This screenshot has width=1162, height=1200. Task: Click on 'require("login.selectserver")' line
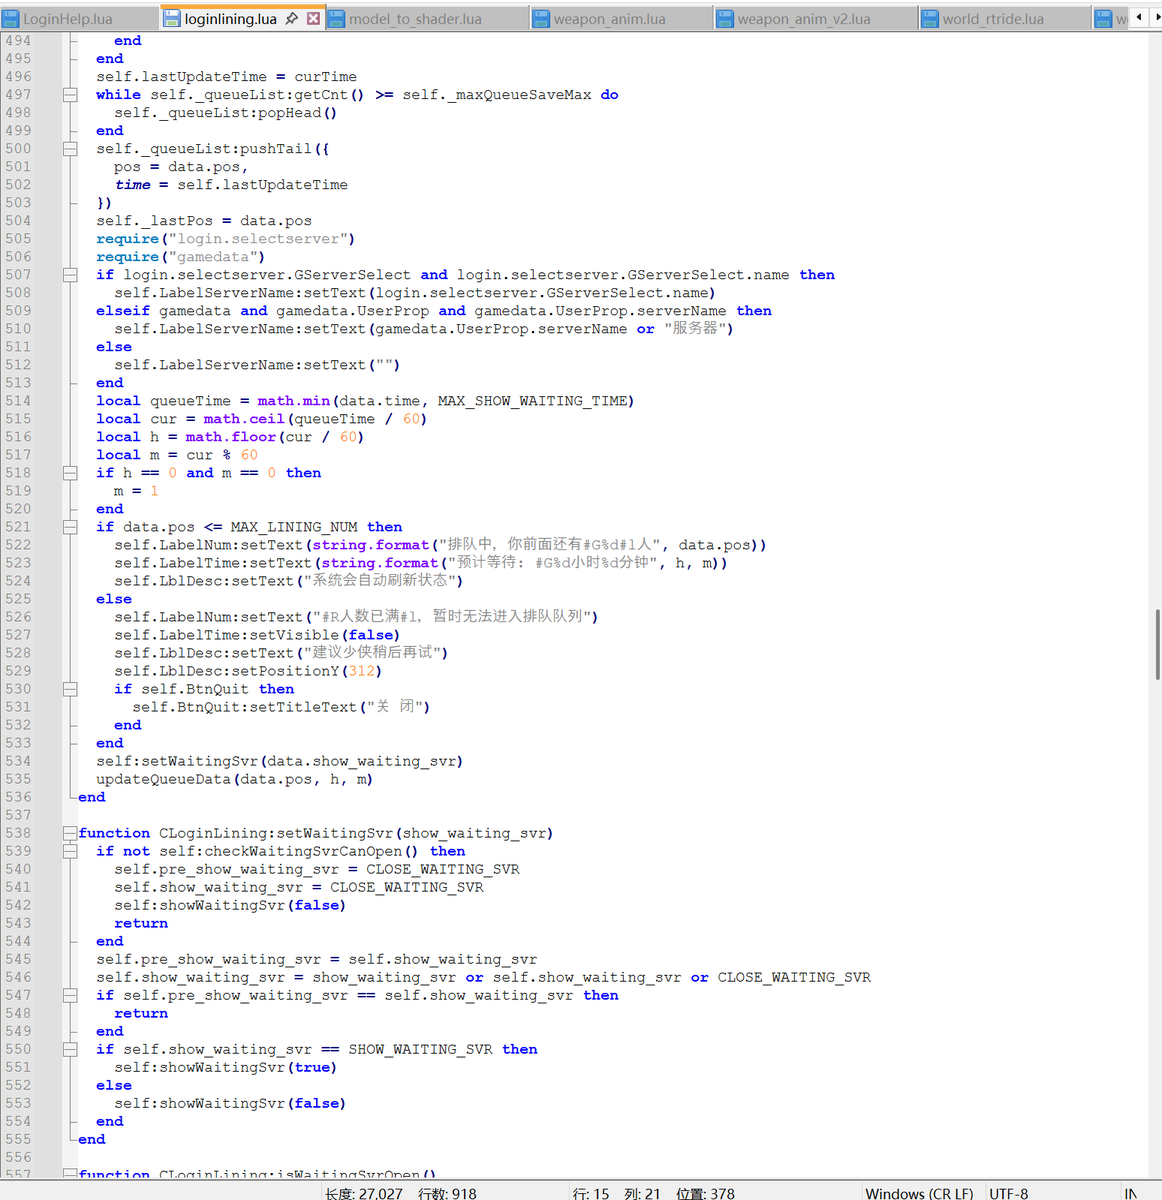pyautogui.click(x=225, y=239)
